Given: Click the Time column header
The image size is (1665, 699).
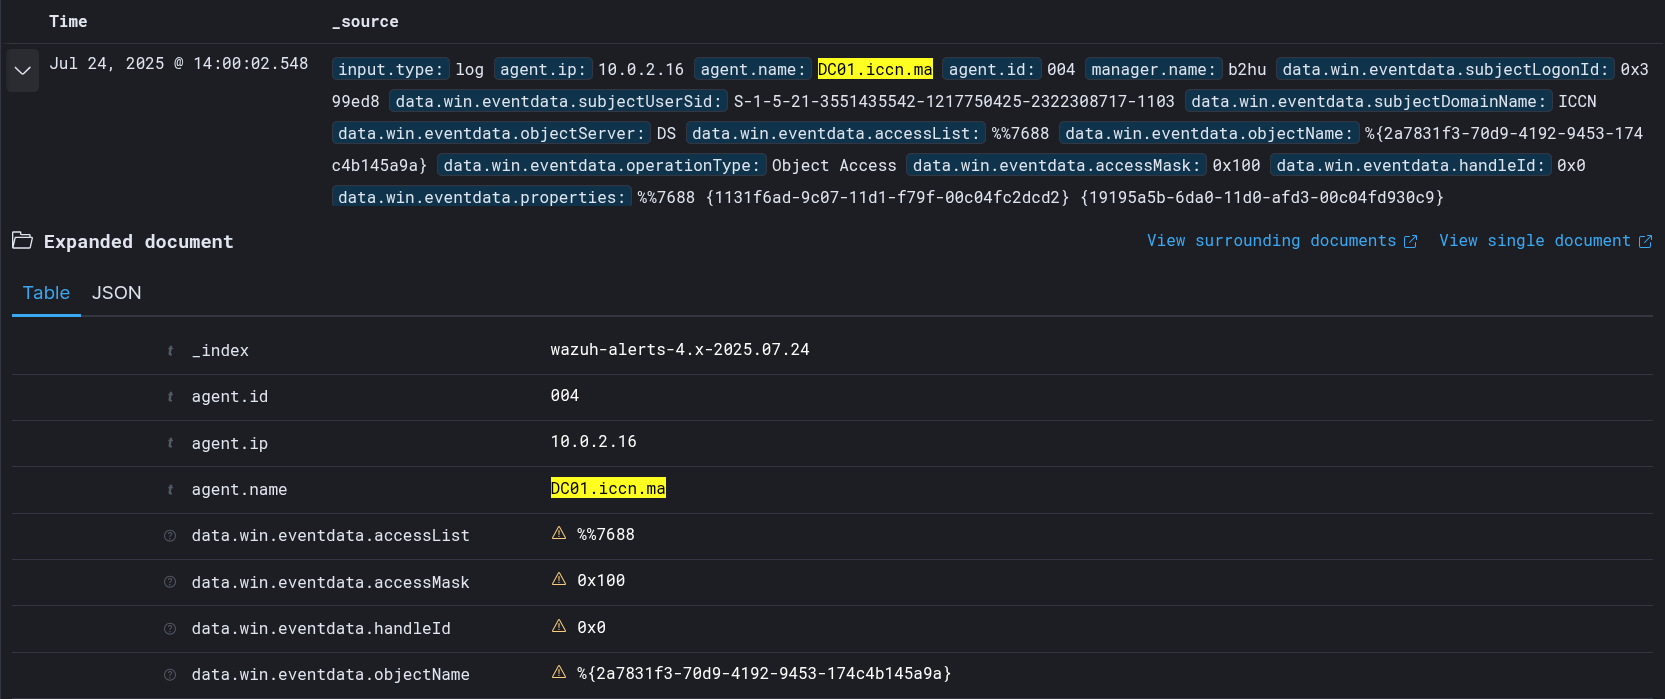Looking at the screenshot, I should pos(68,22).
